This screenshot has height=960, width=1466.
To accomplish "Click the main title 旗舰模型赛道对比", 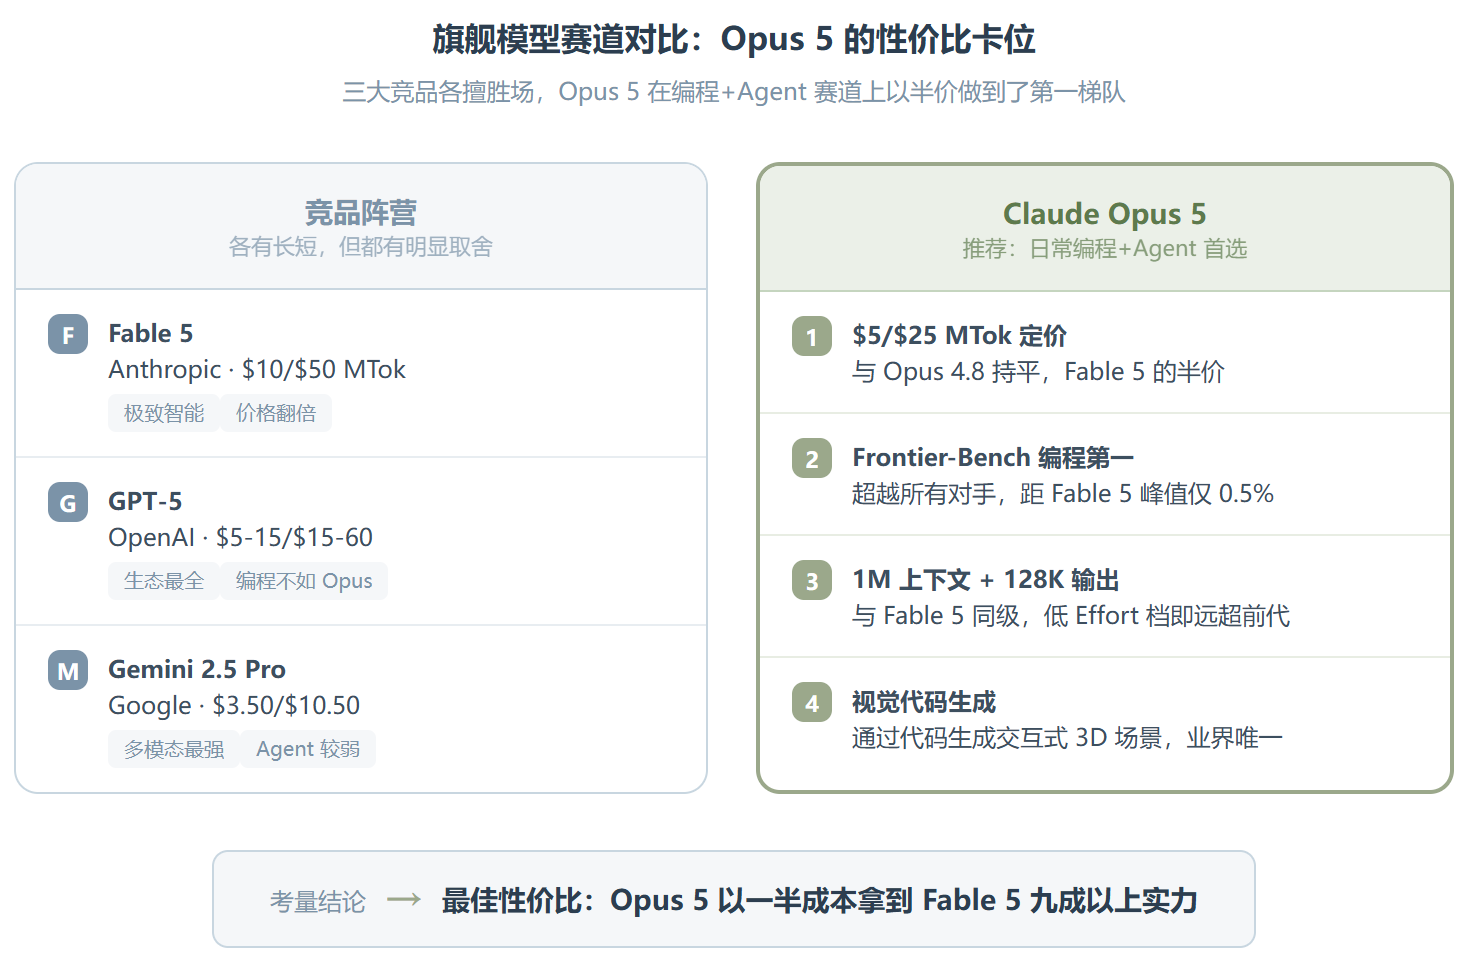I will [733, 39].
